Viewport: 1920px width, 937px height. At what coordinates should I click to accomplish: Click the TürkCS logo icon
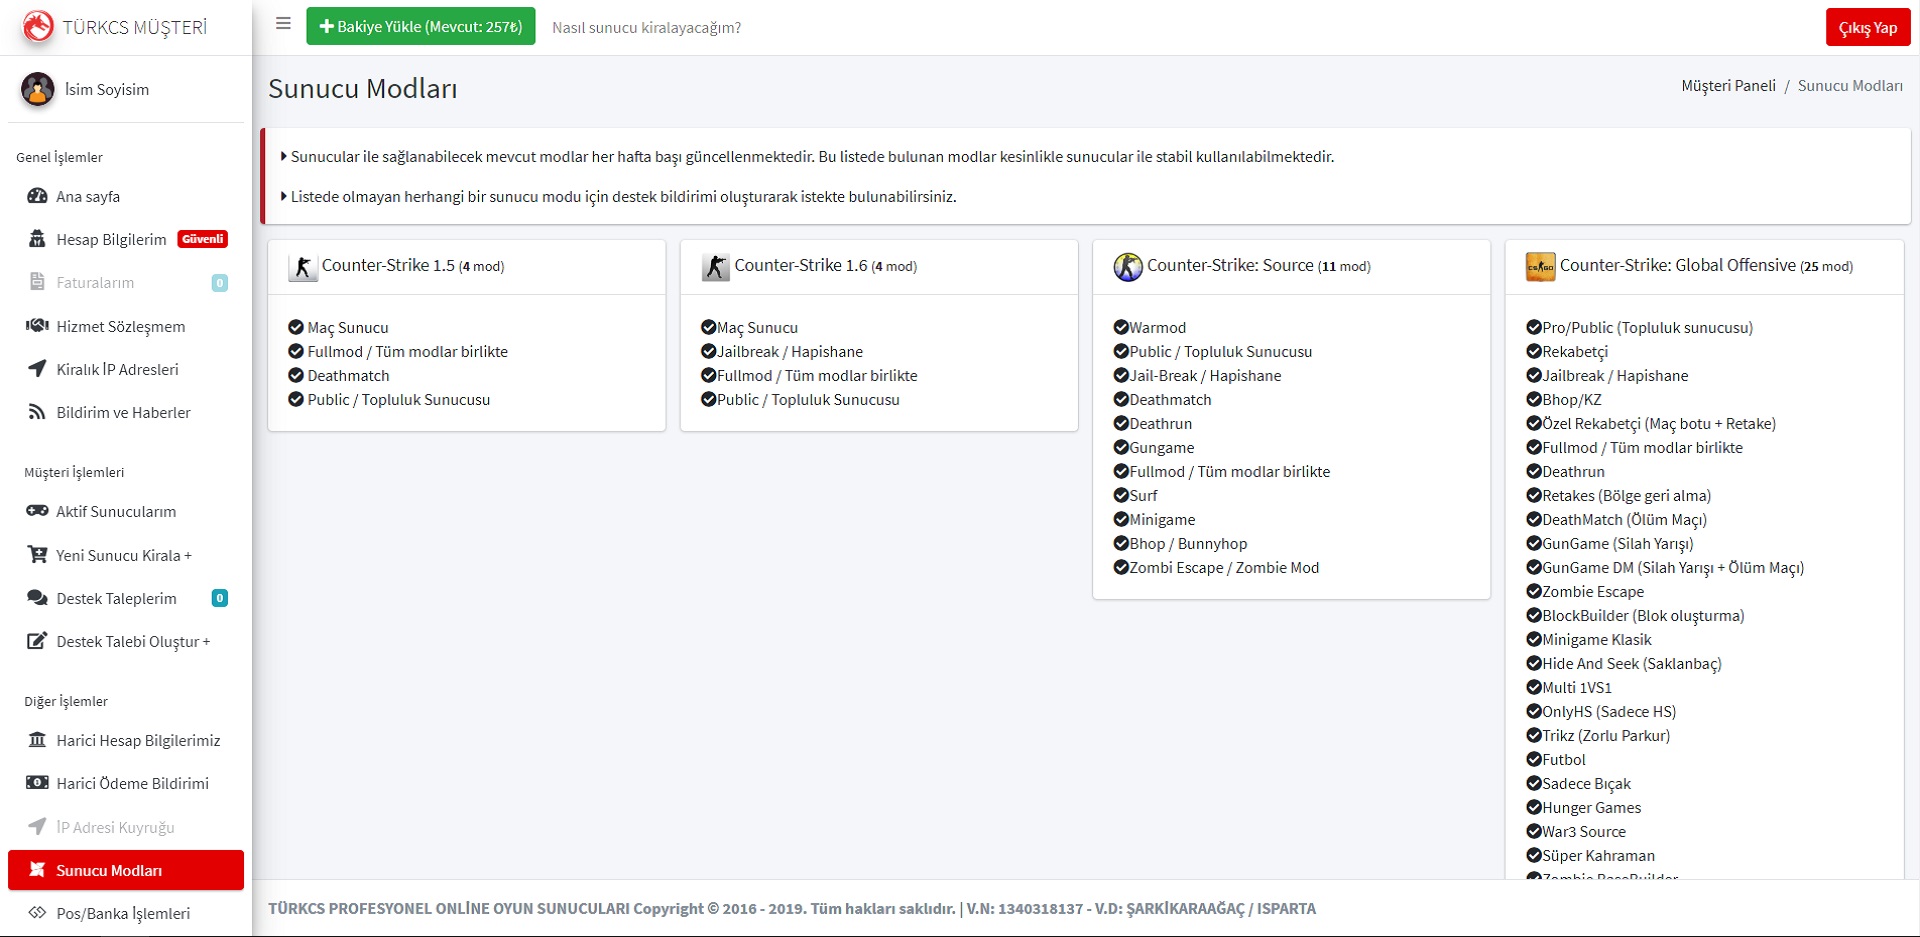pyautogui.click(x=38, y=27)
